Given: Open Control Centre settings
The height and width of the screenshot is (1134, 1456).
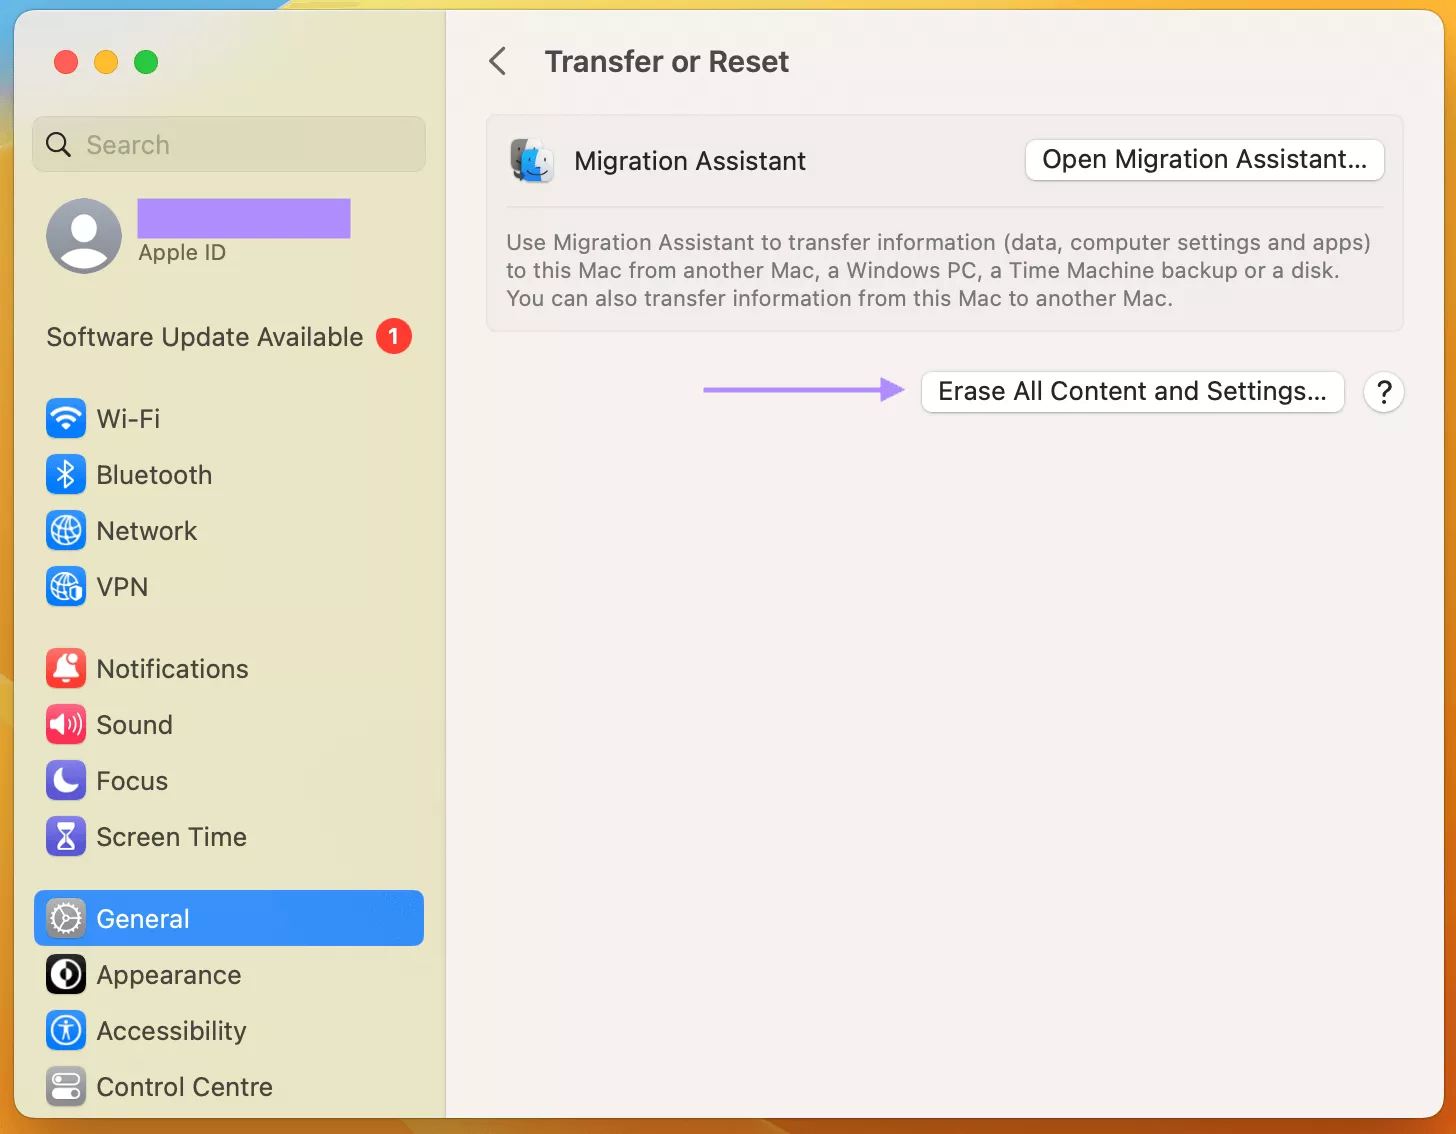Looking at the screenshot, I should pos(184,1086).
